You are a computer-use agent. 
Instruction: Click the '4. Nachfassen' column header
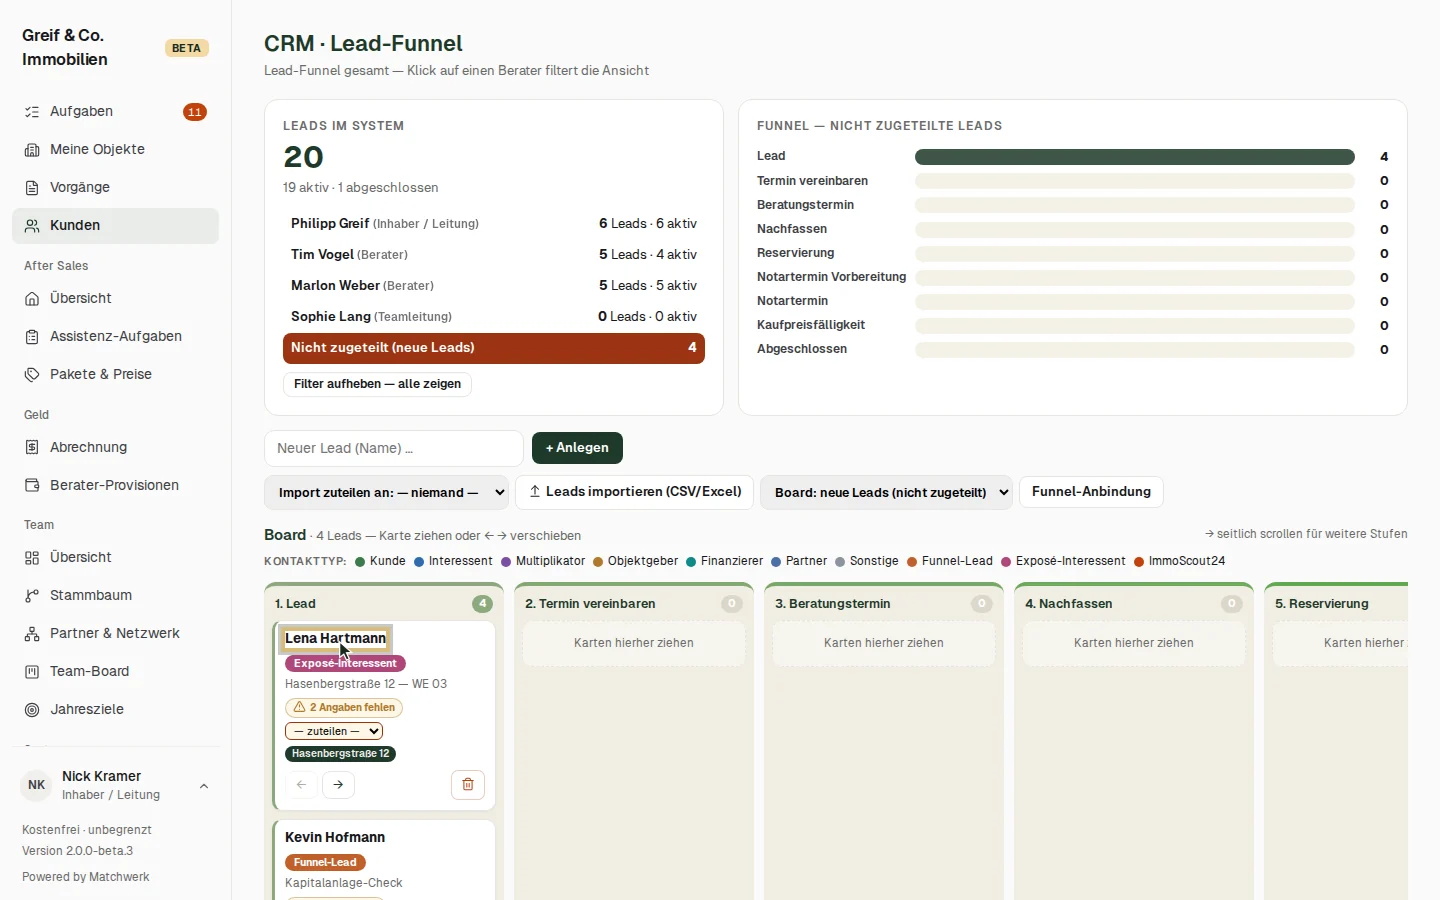tap(1134, 604)
